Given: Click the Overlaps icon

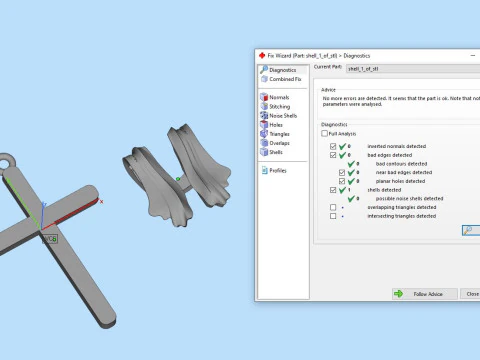Looking at the screenshot, I should coord(264,143).
